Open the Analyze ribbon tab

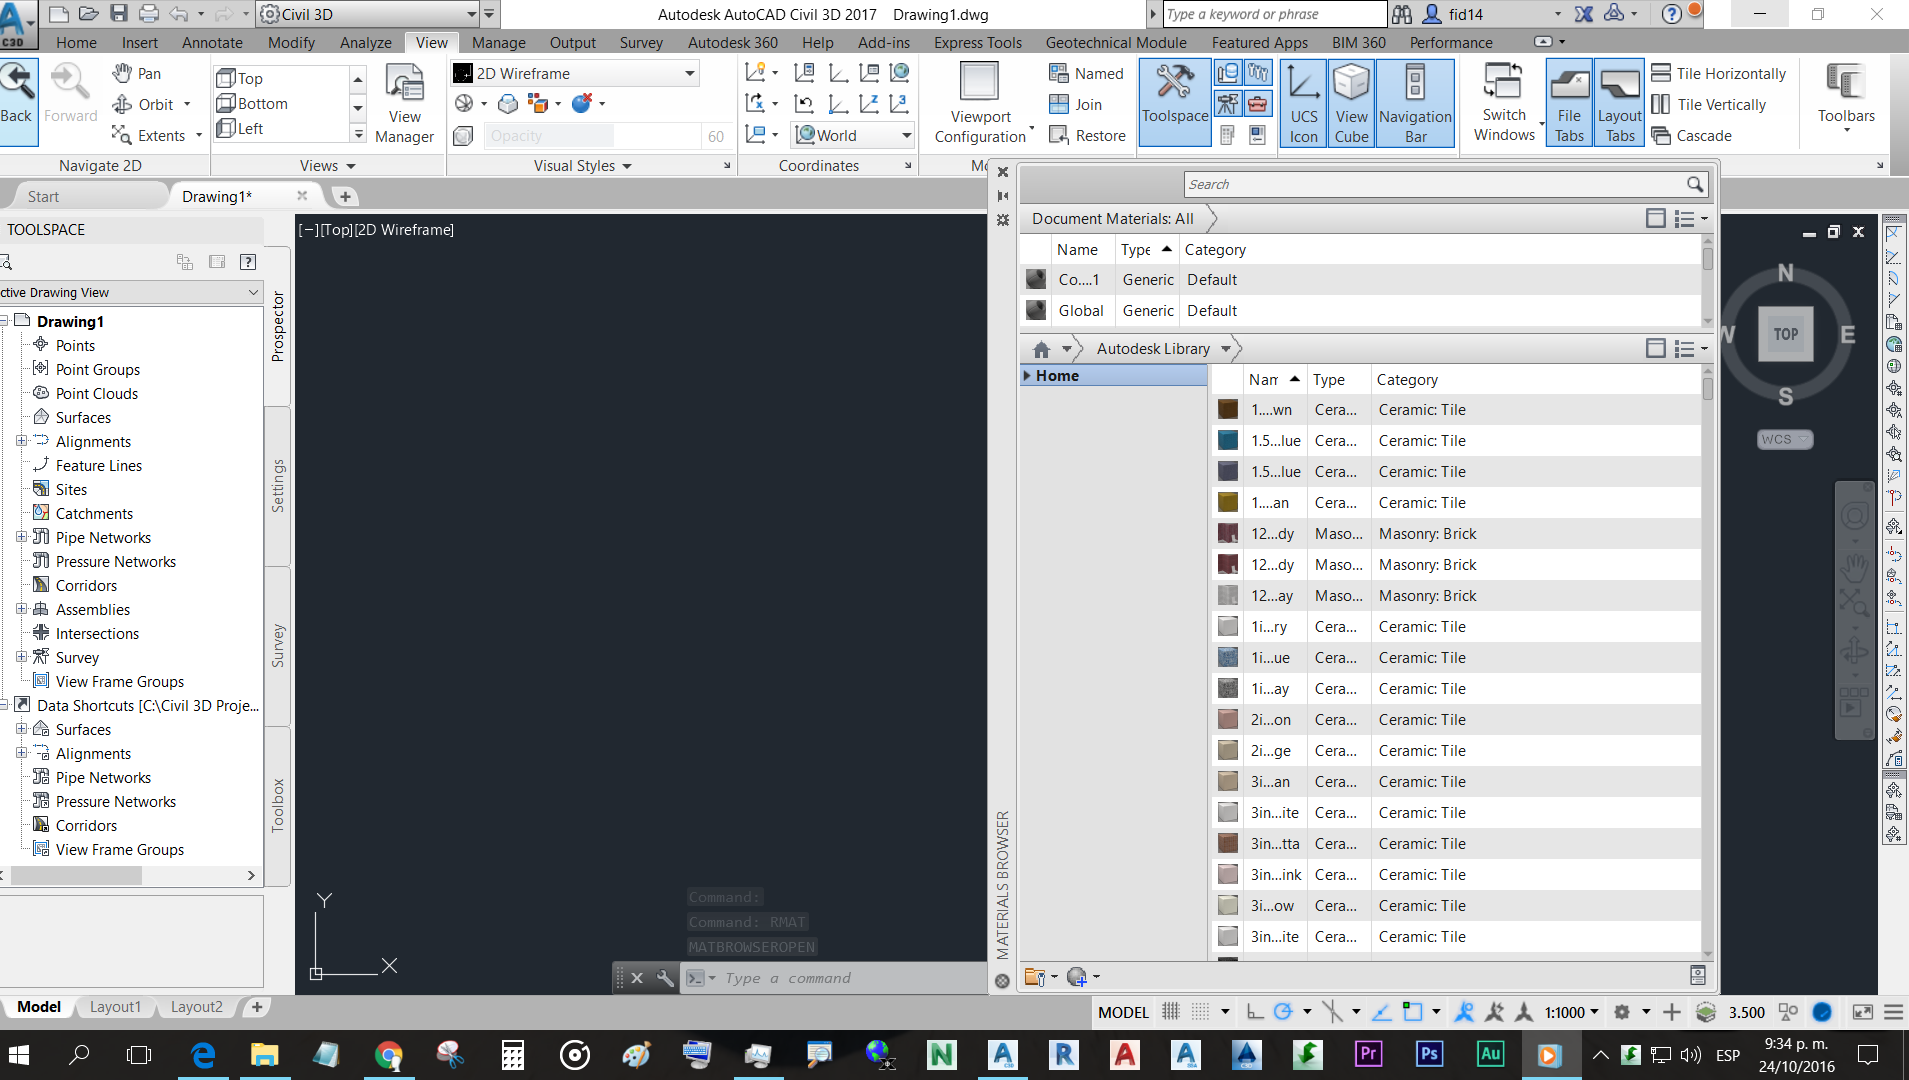click(365, 42)
